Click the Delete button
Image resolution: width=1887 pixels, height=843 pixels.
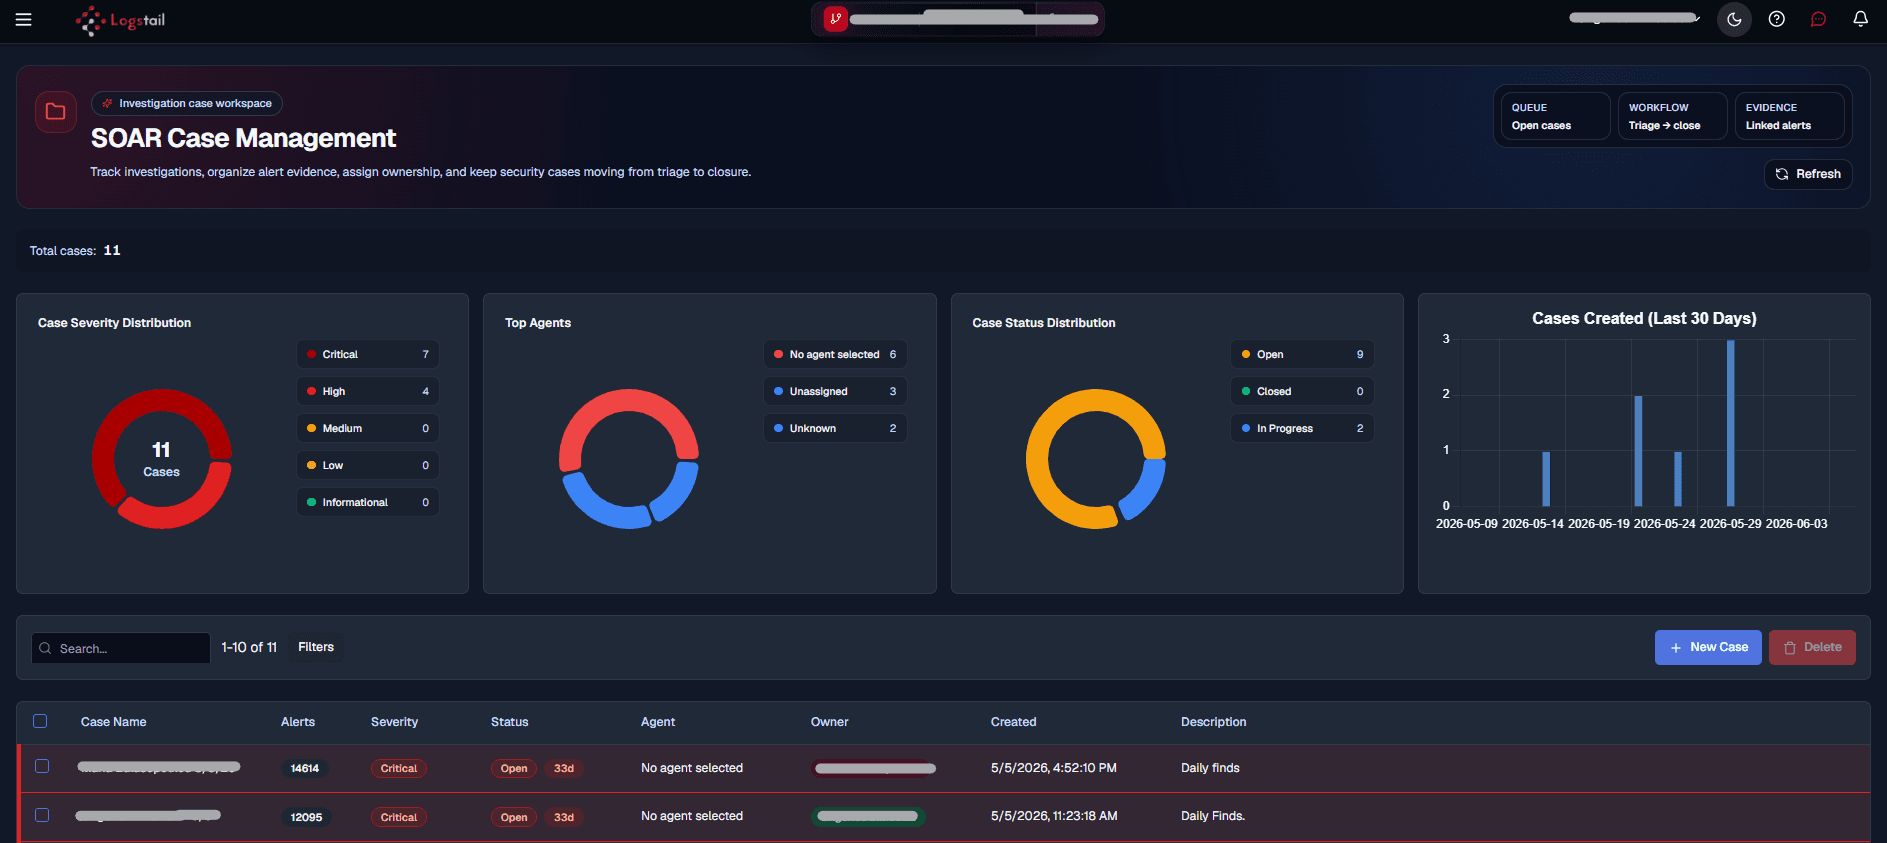(1812, 647)
